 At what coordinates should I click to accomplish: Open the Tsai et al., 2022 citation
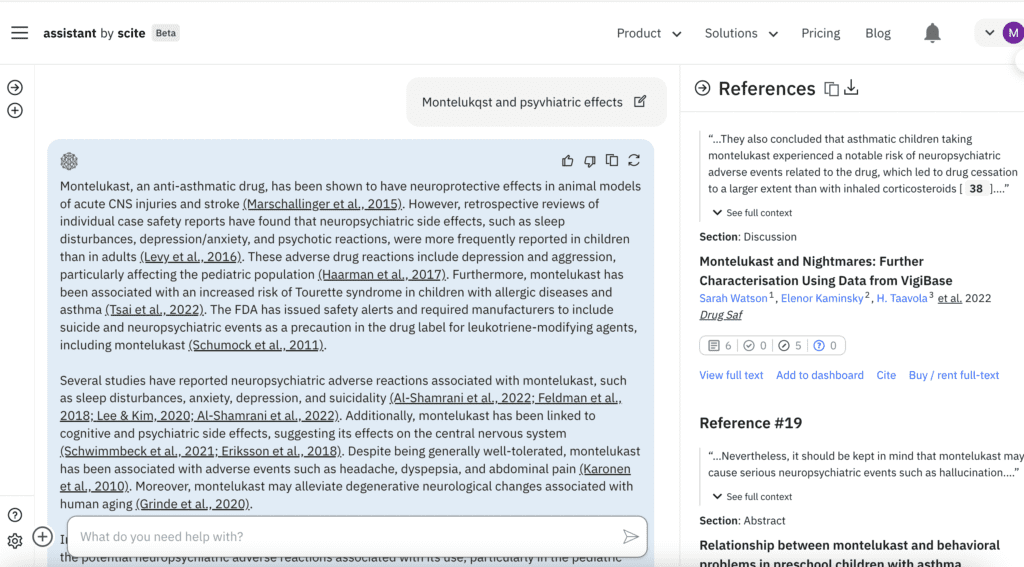click(155, 310)
